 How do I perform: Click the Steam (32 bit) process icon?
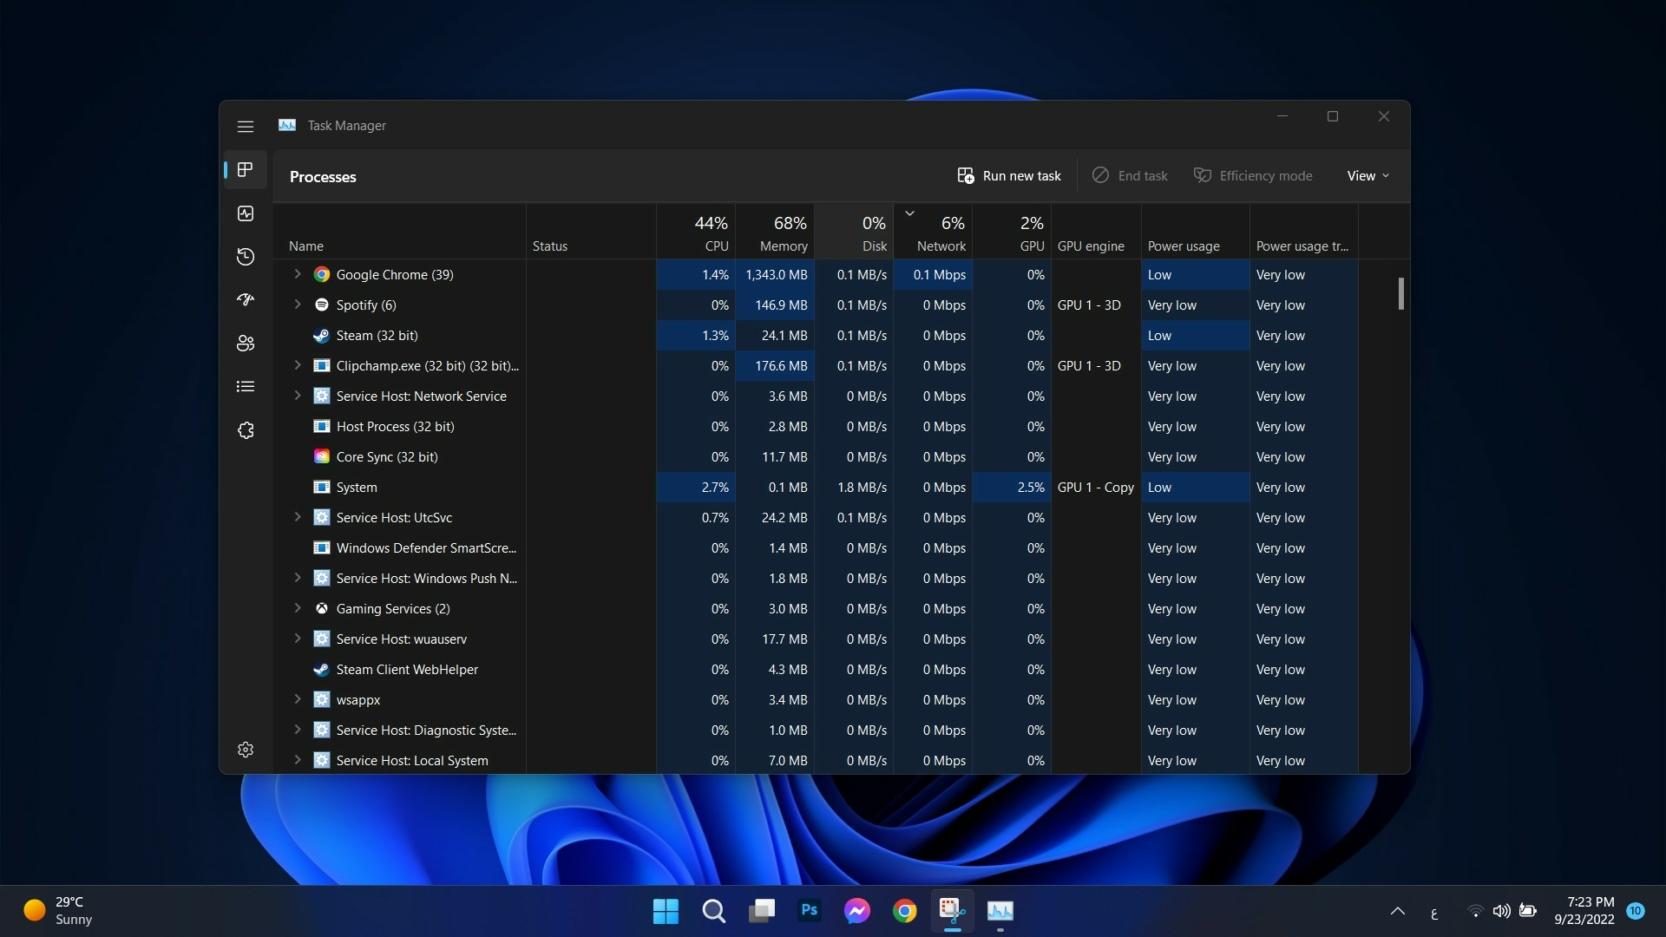pos(322,335)
